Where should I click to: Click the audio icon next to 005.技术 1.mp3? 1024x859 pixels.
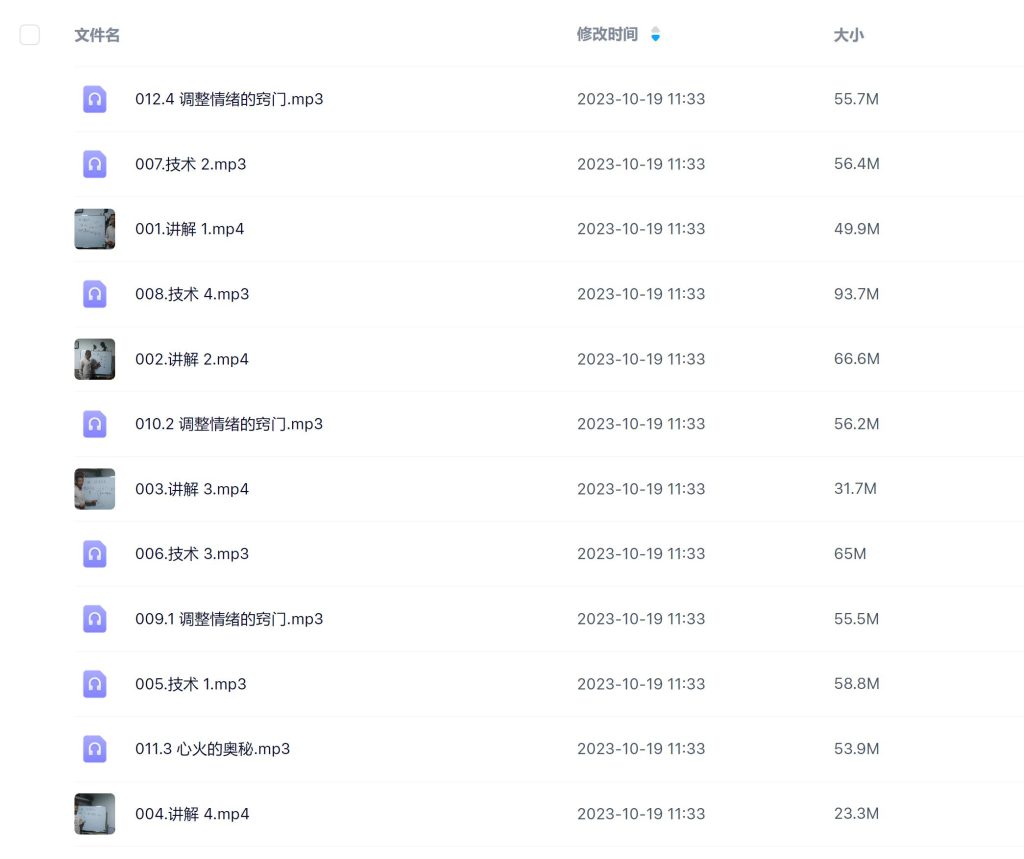(94, 684)
